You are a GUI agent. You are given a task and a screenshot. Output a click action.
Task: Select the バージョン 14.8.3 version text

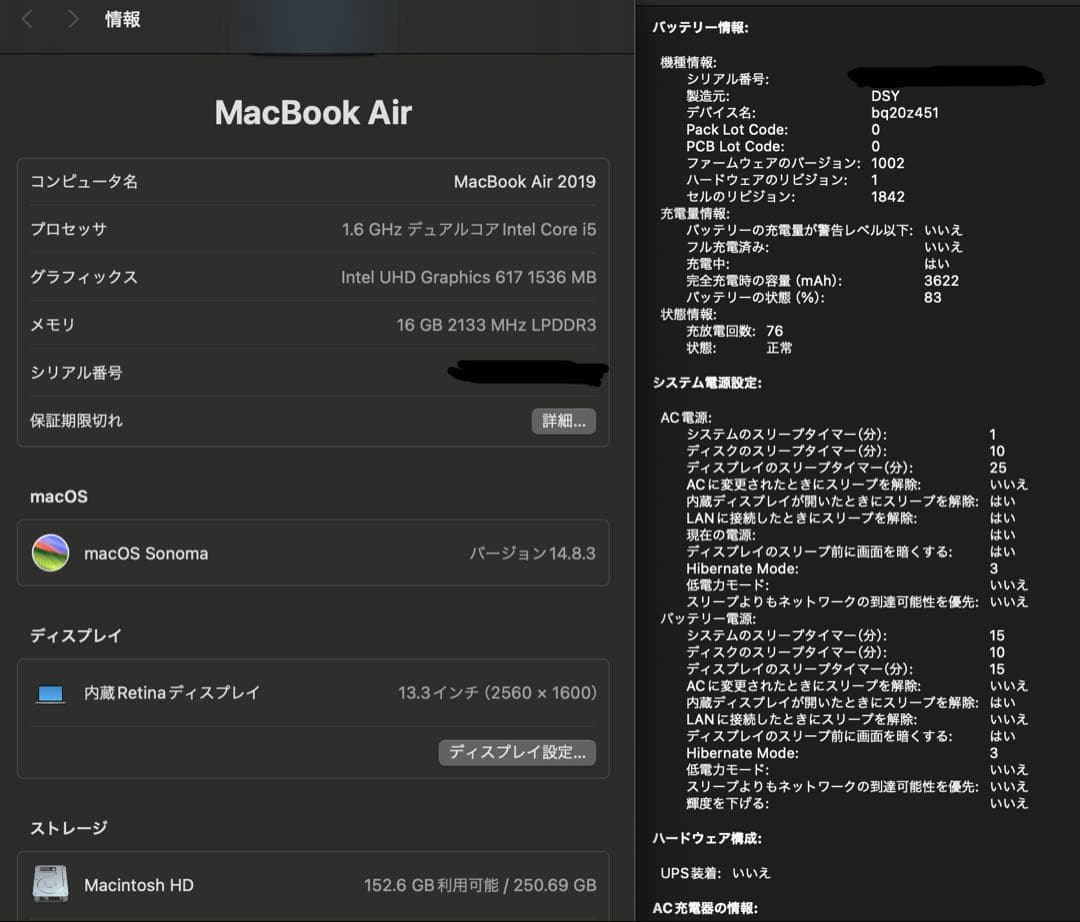coord(530,553)
